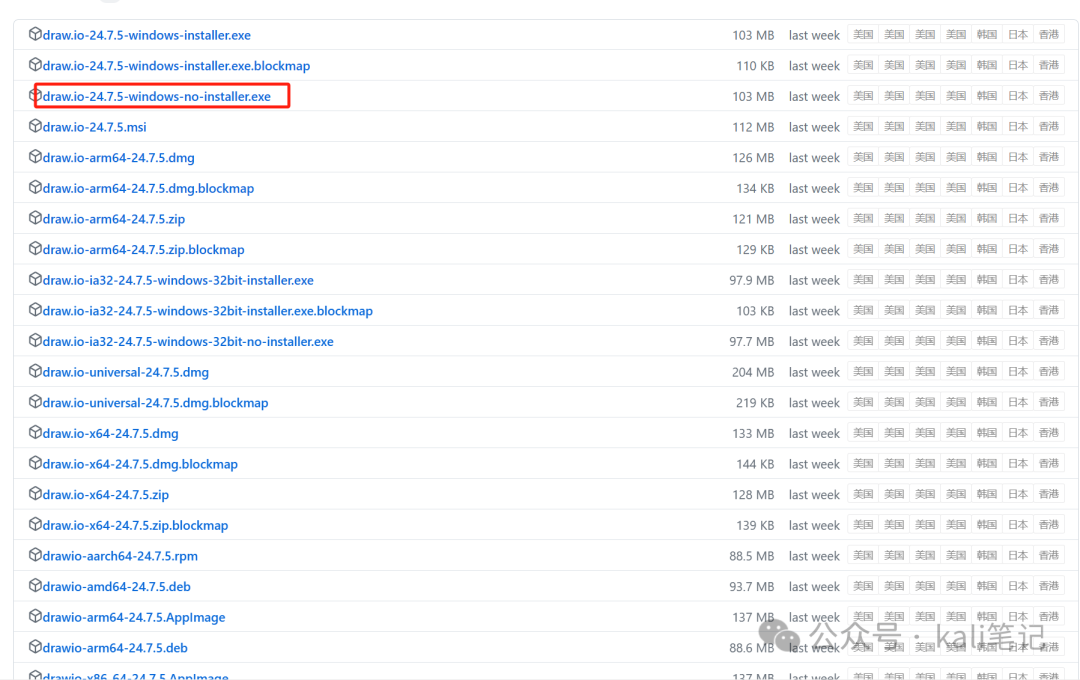Image resolution: width=1080 pixels, height=680 pixels.
Task: Open the drawio-arm64-24.7.5.deb link
Action: click(x=115, y=648)
